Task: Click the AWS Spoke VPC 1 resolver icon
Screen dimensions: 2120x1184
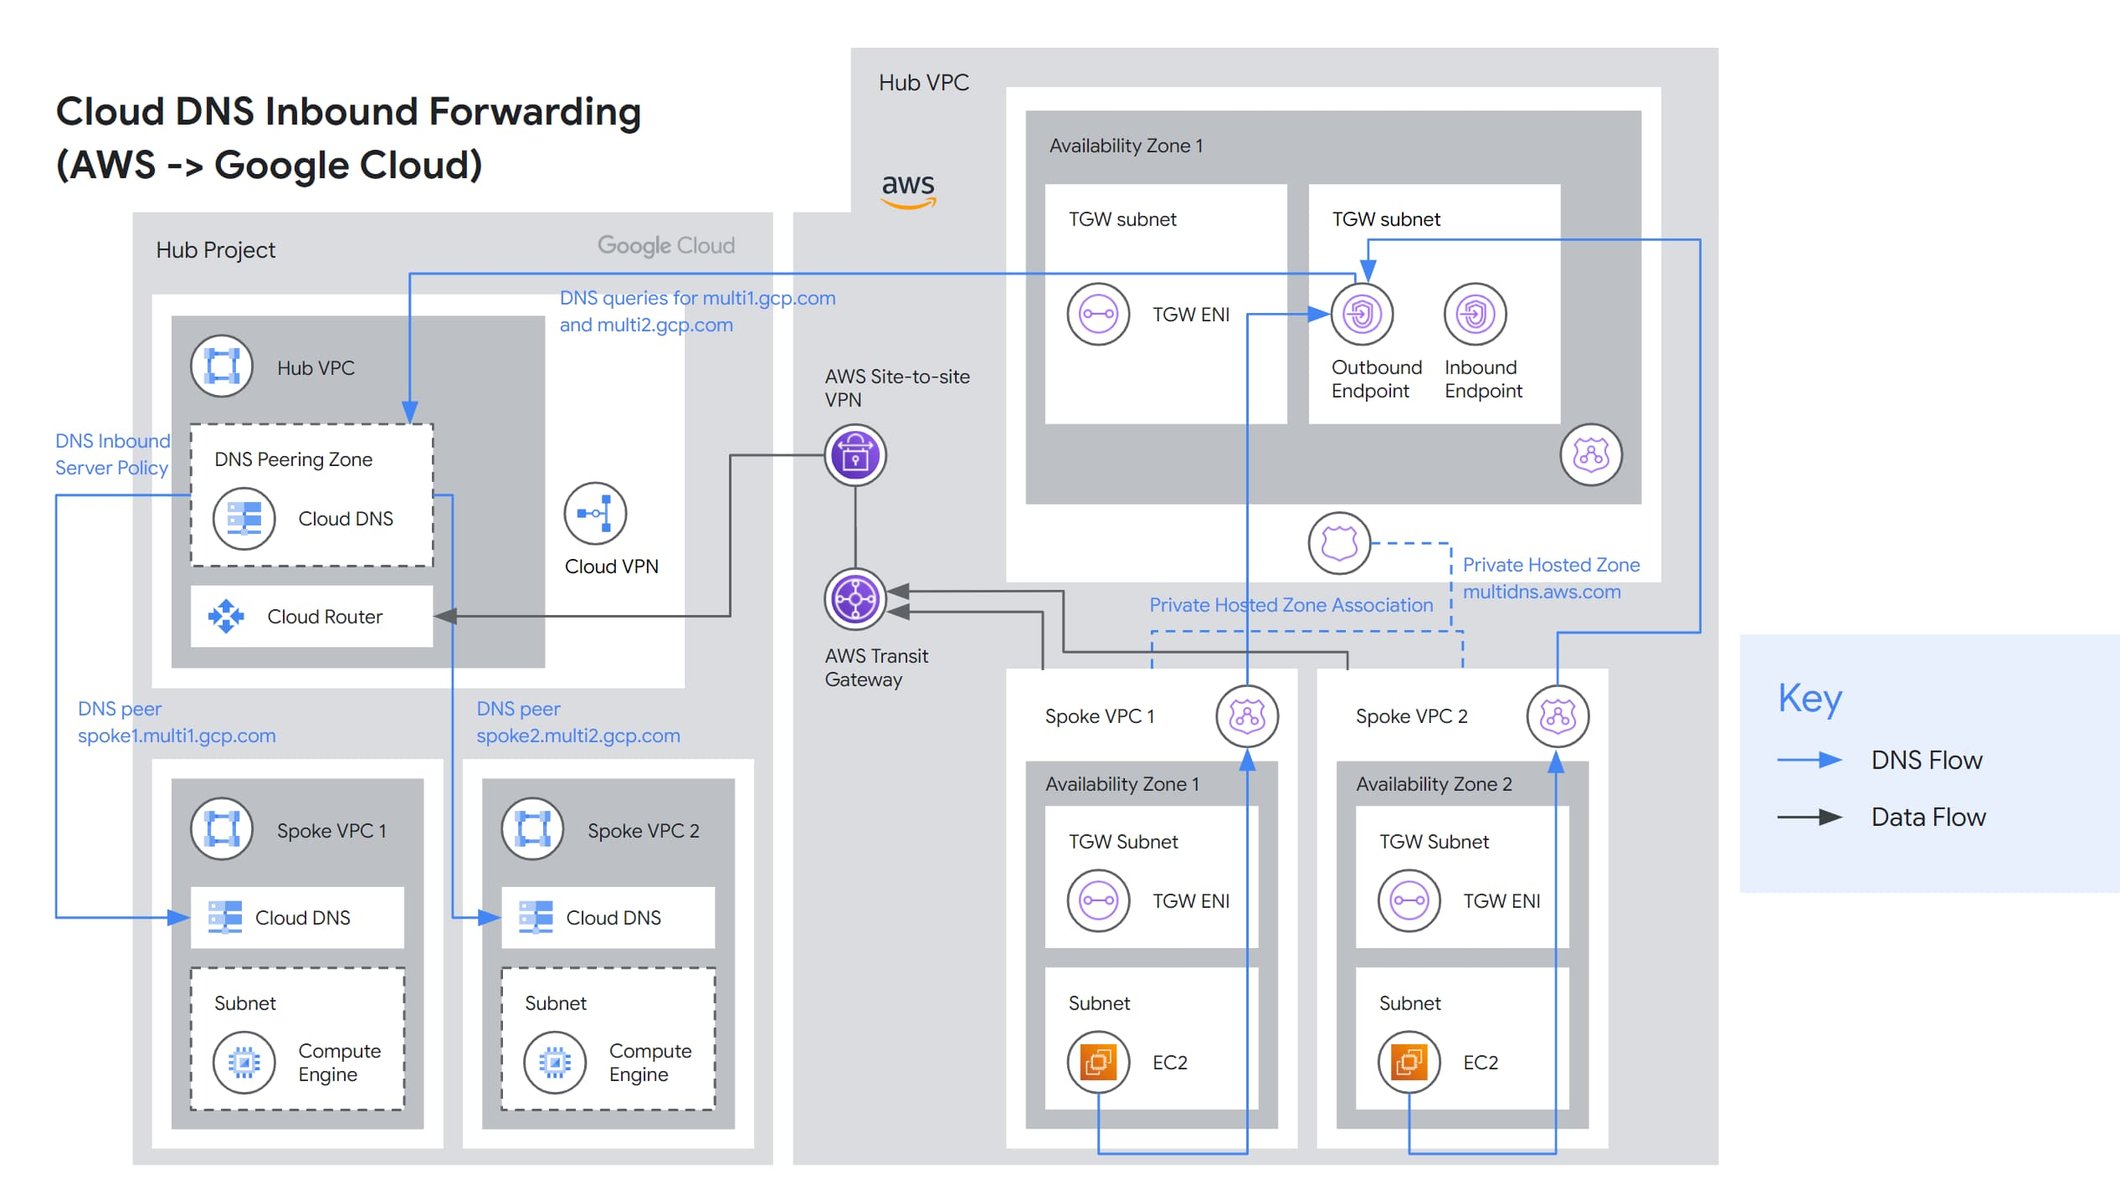Action: click(1247, 716)
